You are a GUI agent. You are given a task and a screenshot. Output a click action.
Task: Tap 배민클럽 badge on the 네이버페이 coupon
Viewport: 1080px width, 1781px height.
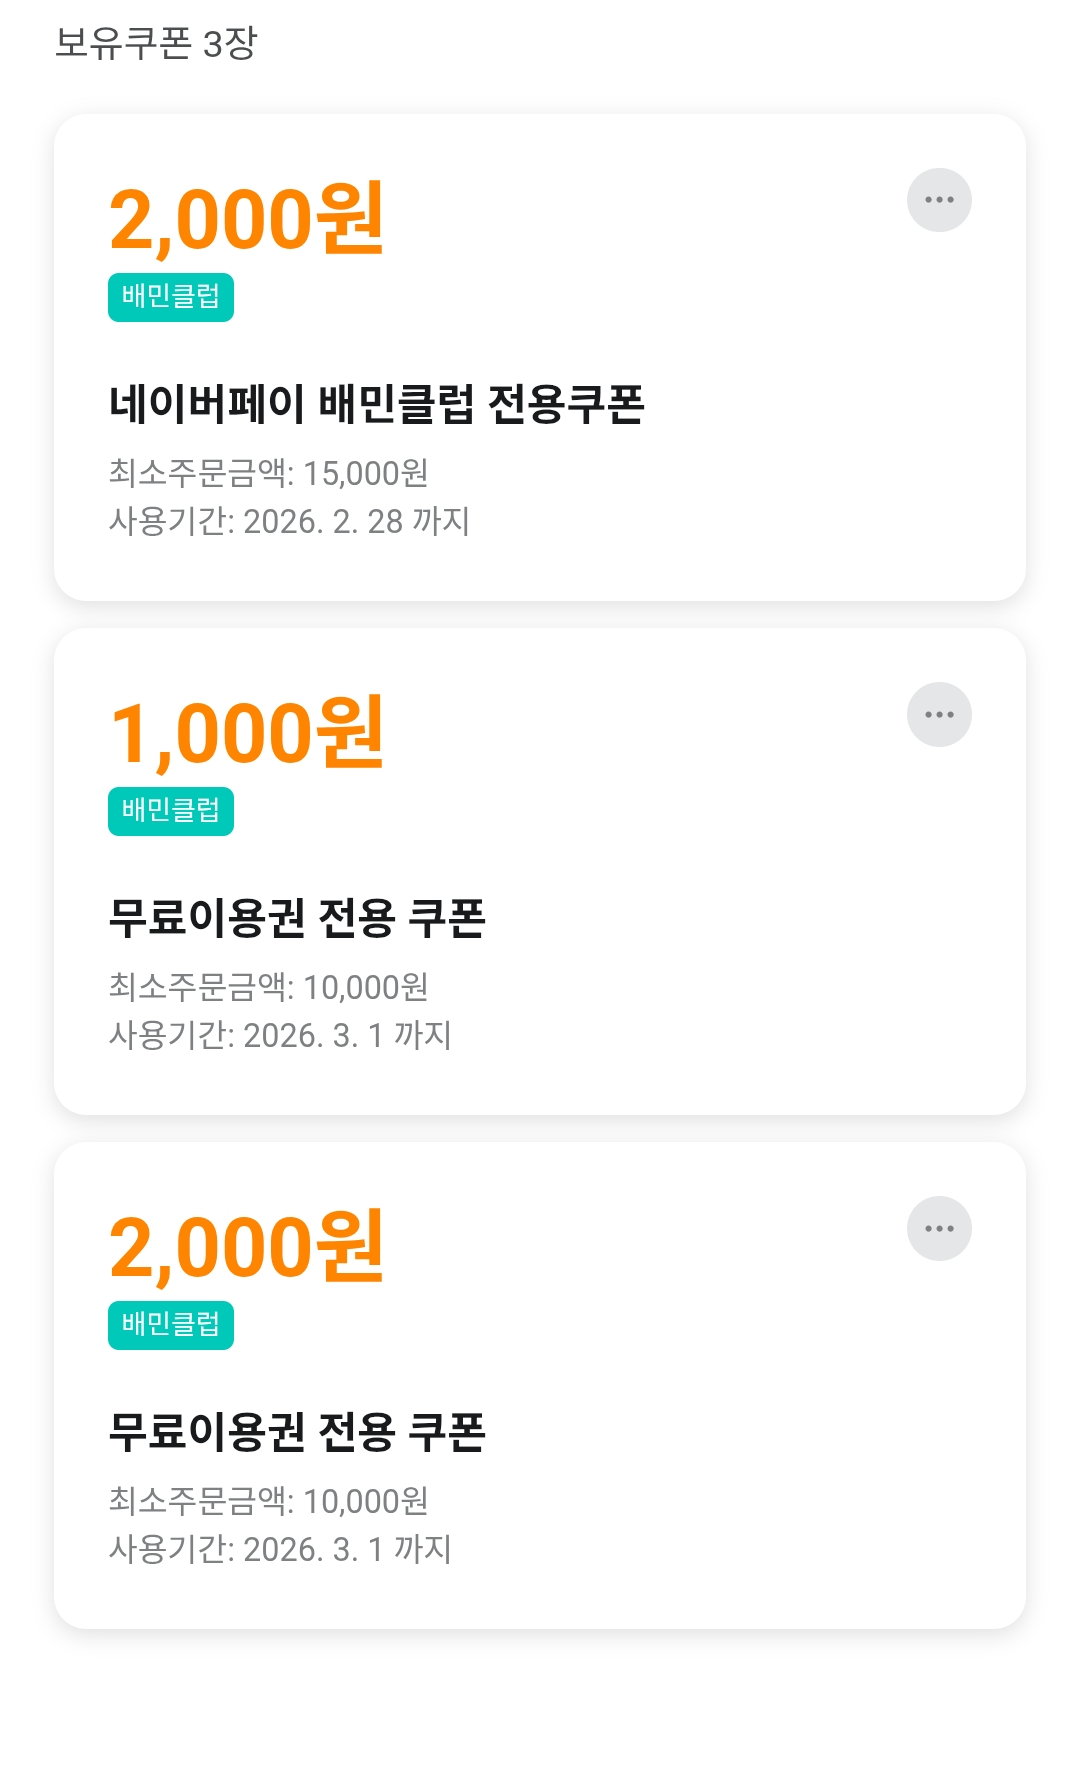(x=171, y=297)
